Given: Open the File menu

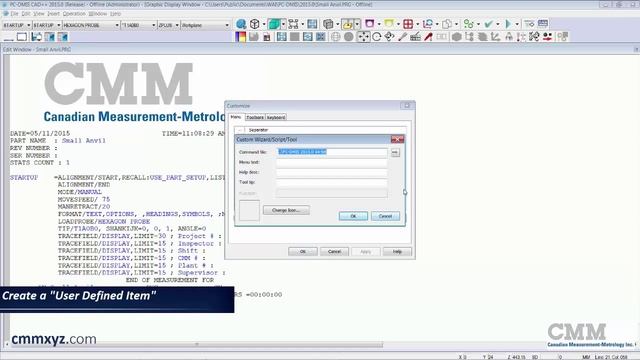Looking at the screenshot, I should (15, 13).
